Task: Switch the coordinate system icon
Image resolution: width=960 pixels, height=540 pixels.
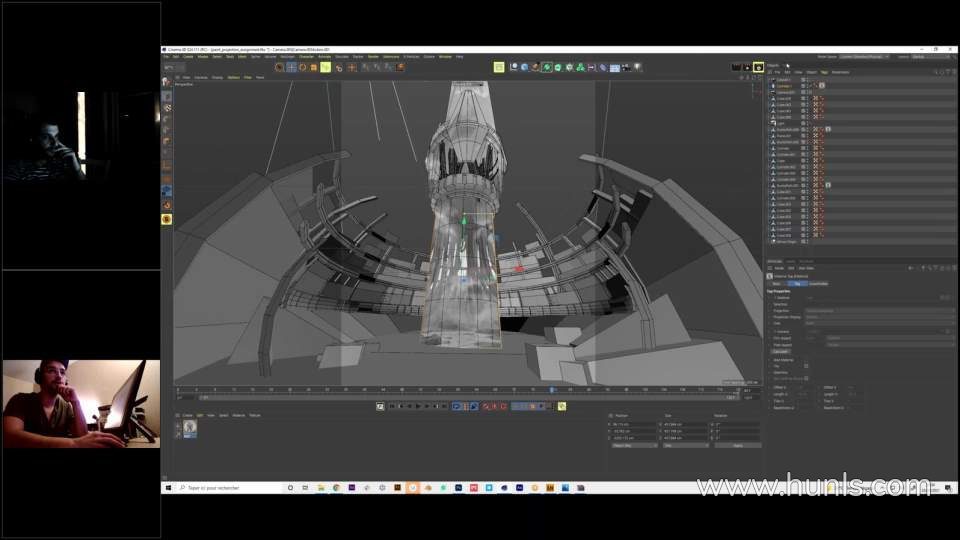Action: tap(400, 67)
